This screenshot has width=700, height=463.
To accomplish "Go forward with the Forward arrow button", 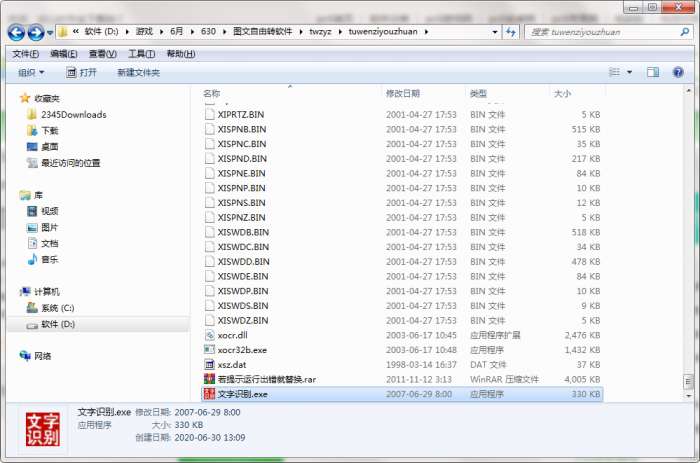I will pos(36,33).
